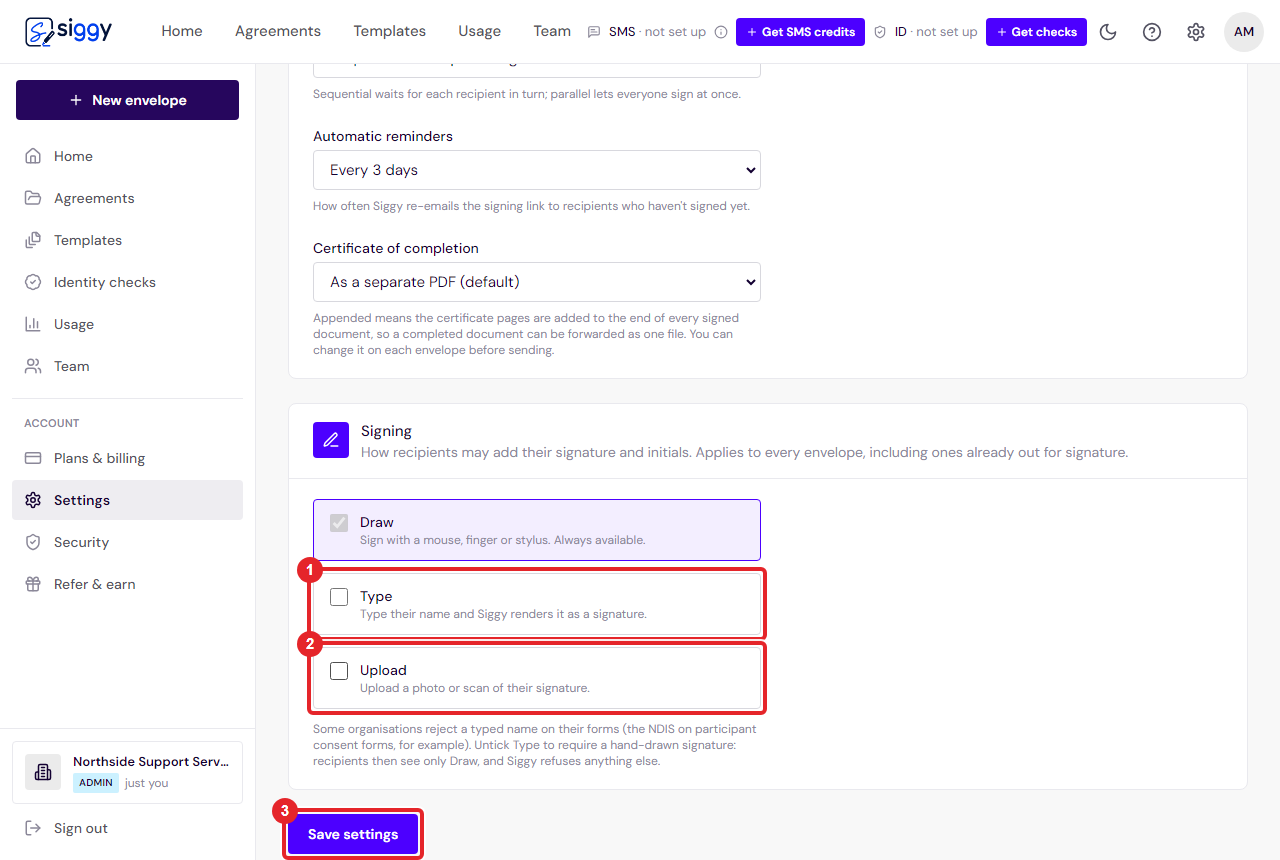Go to Refer & earn in sidebar
This screenshot has height=860, width=1280.
coord(127,584)
